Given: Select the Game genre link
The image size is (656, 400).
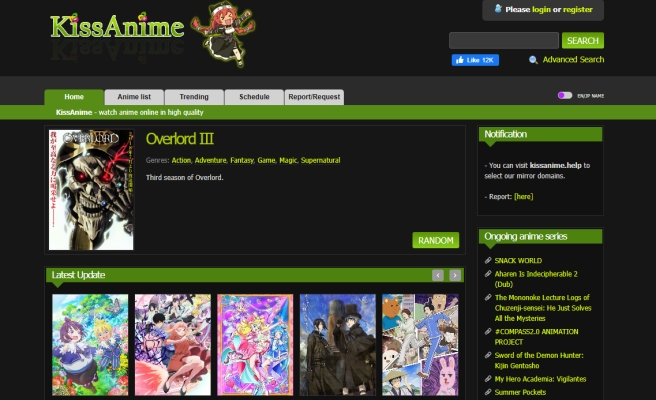Looking at the screenshot, I should (266, 160).
